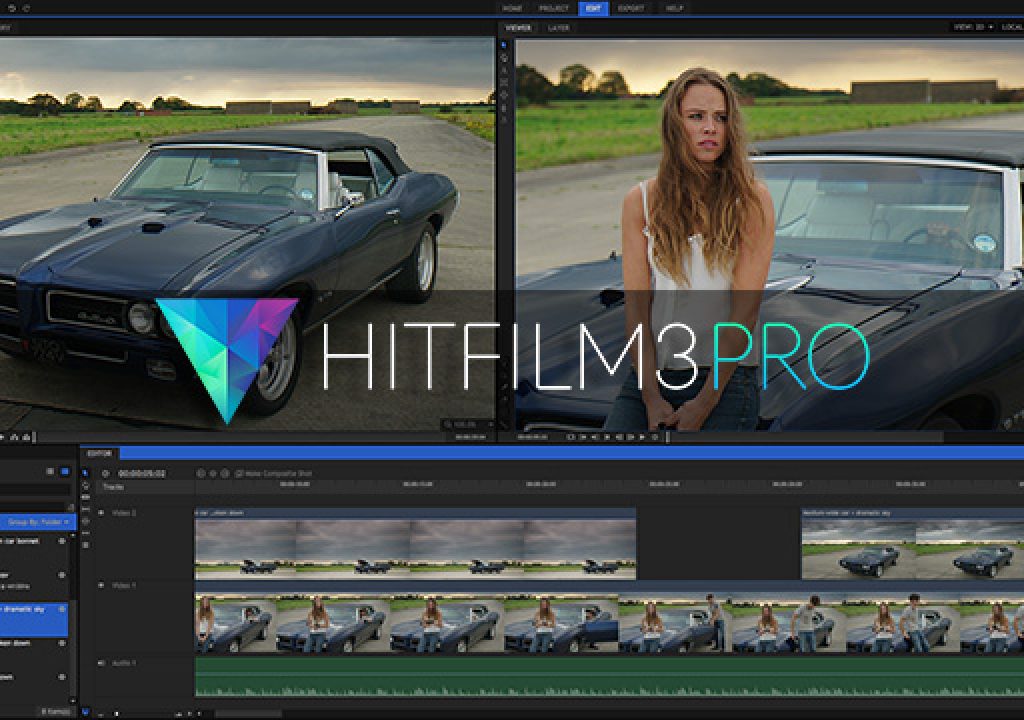This screenshot has height=720, width=1024.
Task: Click the circular icon just left of Make Composite Shot
Action: click(x=225, y=473)
